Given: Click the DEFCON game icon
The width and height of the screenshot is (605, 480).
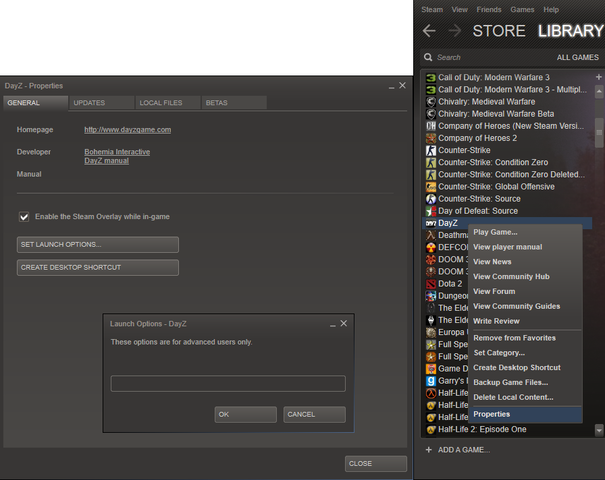Looking at the screenshot, I should pyautogui.click(x=431, y=247).
